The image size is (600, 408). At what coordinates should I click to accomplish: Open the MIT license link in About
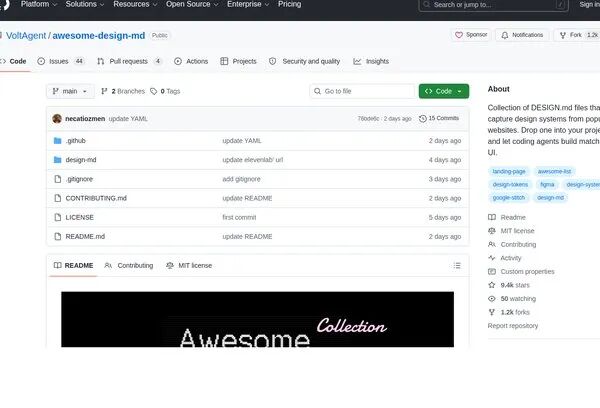tap(511, 231)
